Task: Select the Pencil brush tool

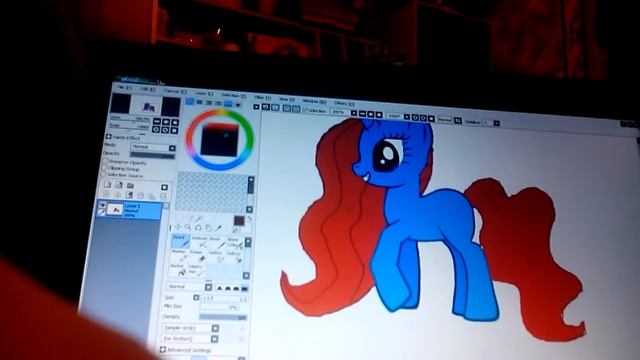Action: tap(180, 241)
